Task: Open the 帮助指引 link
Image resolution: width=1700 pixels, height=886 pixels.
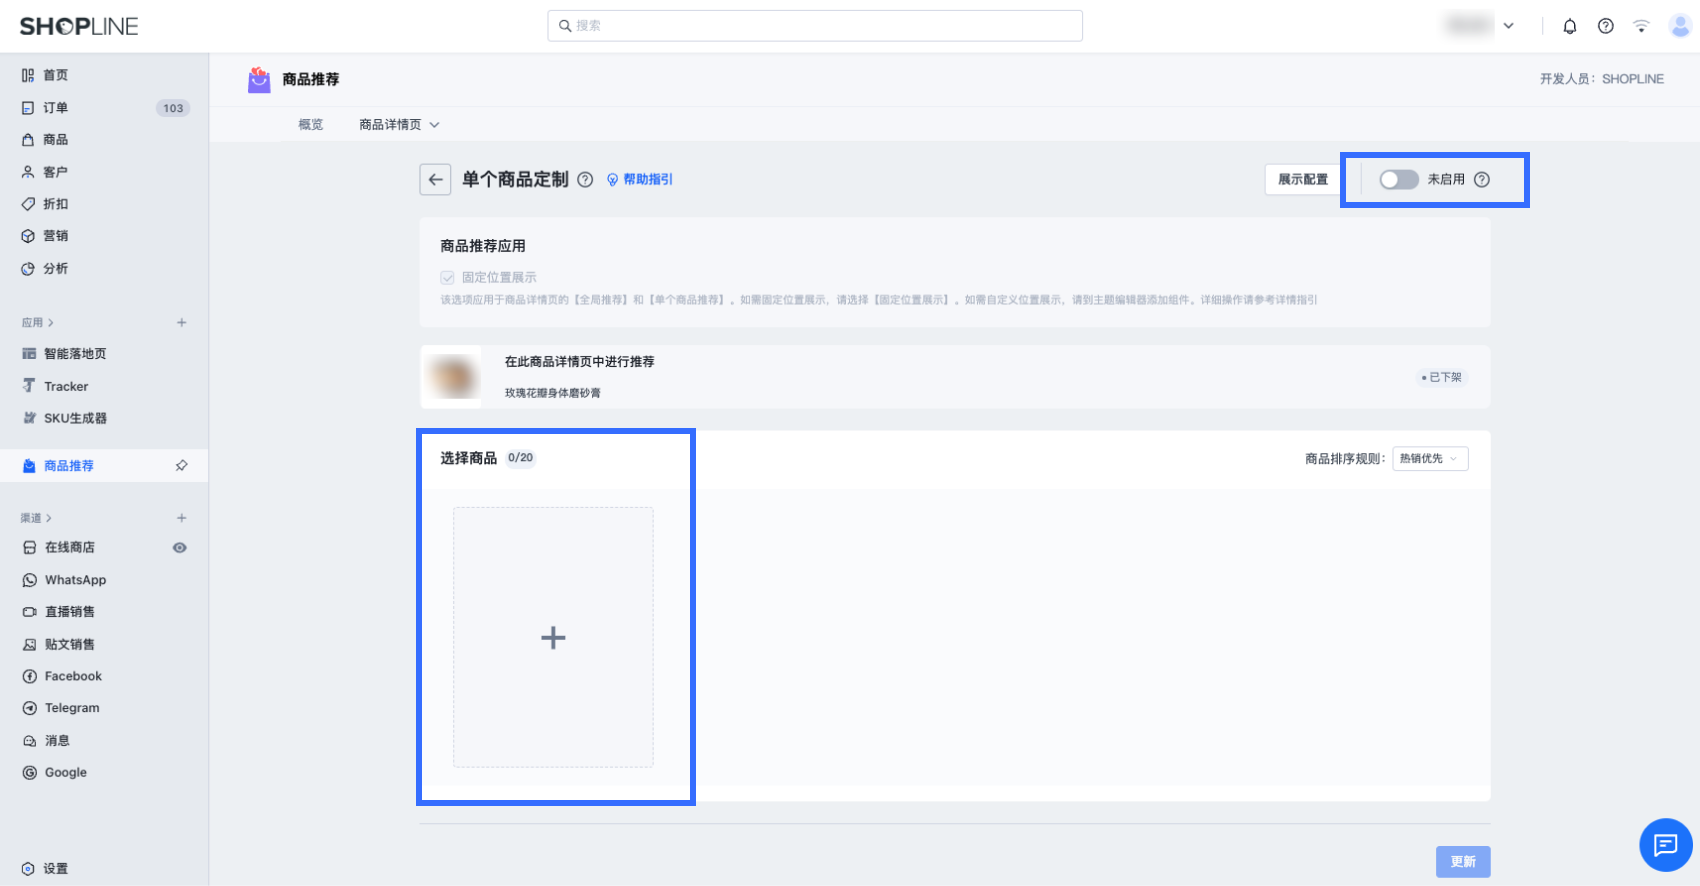Action: 640,180
